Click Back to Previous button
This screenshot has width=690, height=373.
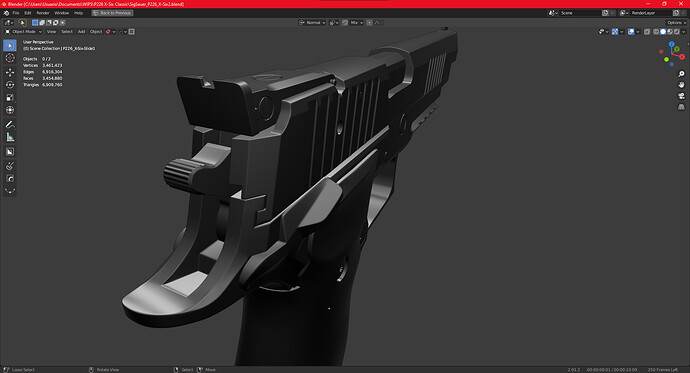[x=112, y=13]
